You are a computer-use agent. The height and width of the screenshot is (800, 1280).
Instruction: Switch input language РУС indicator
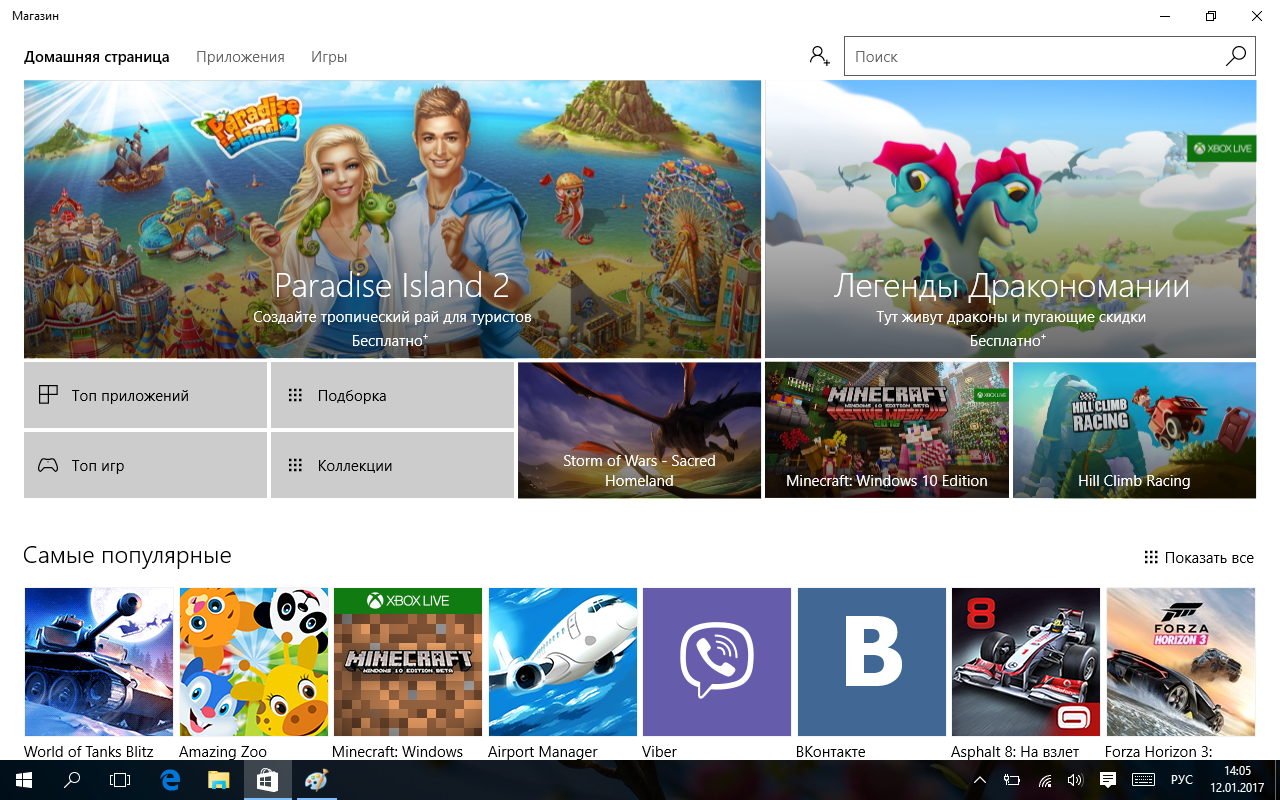pos(1181,780)
